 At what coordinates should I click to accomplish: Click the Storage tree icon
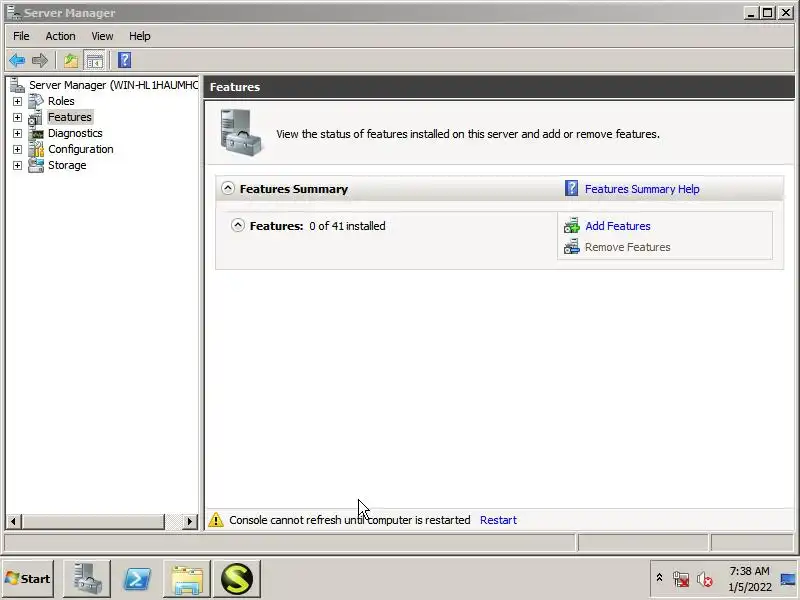pyautogui.click(x=36, y=165)
